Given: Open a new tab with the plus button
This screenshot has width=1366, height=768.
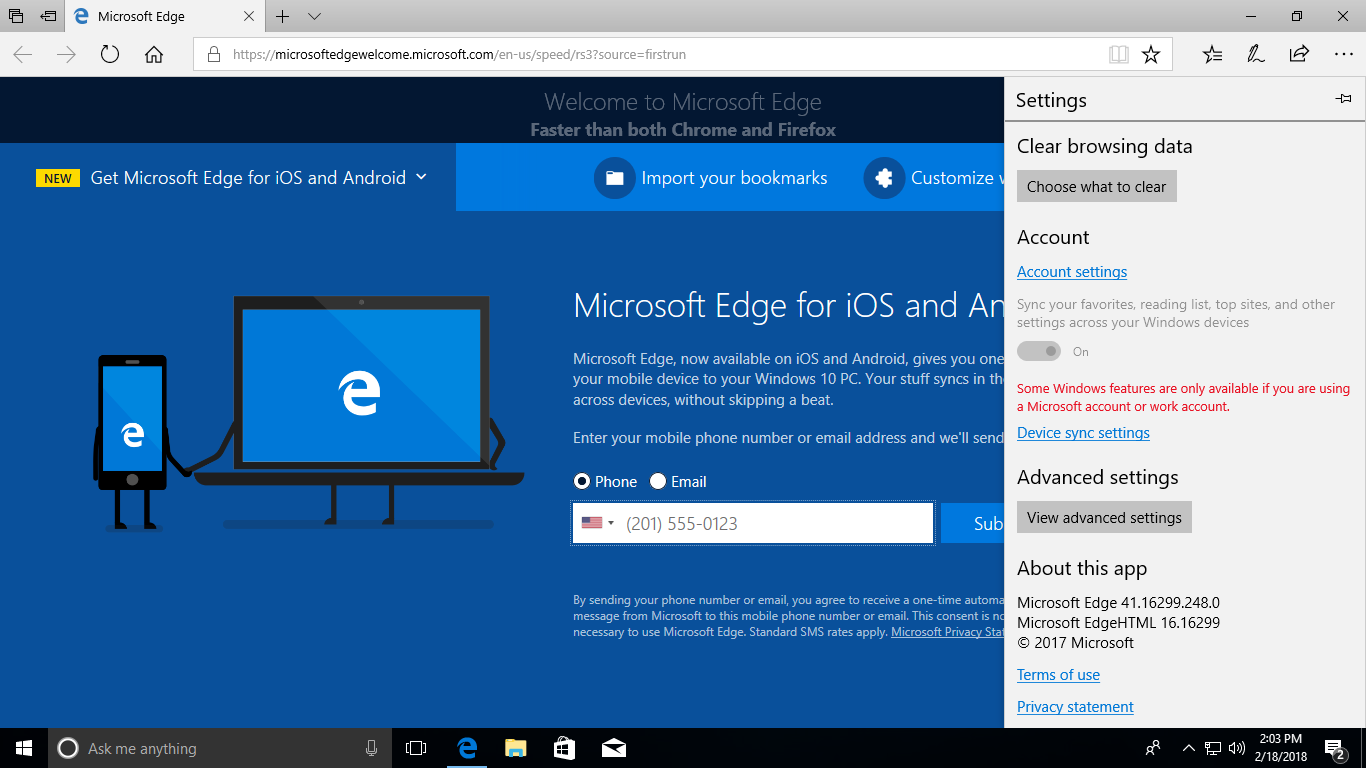Looking at the screenshot, I should (x=283, y=16).
